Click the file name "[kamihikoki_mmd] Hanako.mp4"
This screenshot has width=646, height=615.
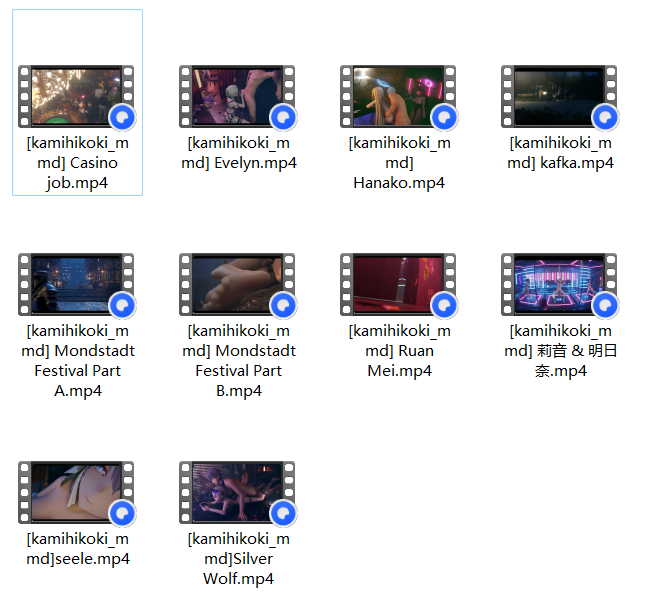point(399,163)
